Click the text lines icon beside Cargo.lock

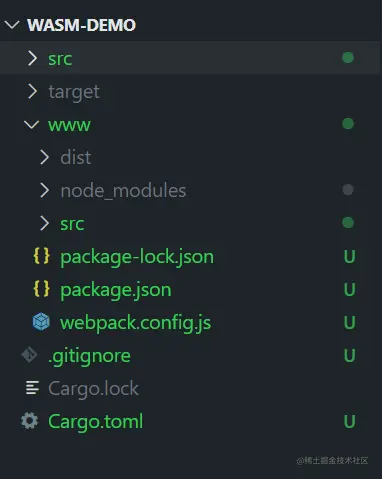tap(32, 388)
